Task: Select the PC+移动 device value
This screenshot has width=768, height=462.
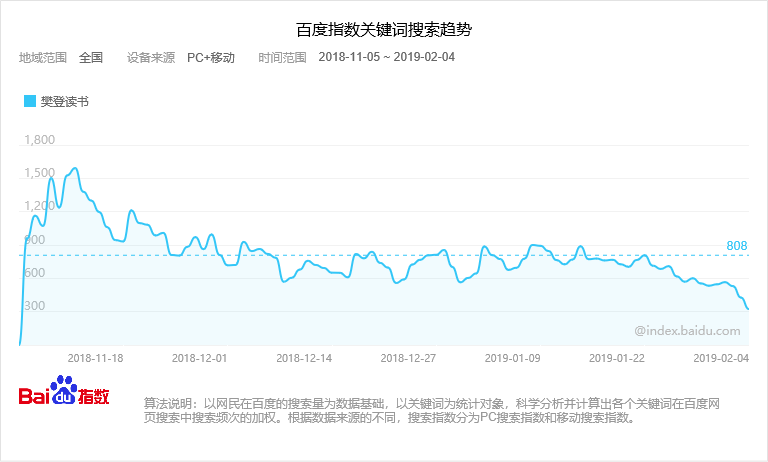Action: coord(211,57)
